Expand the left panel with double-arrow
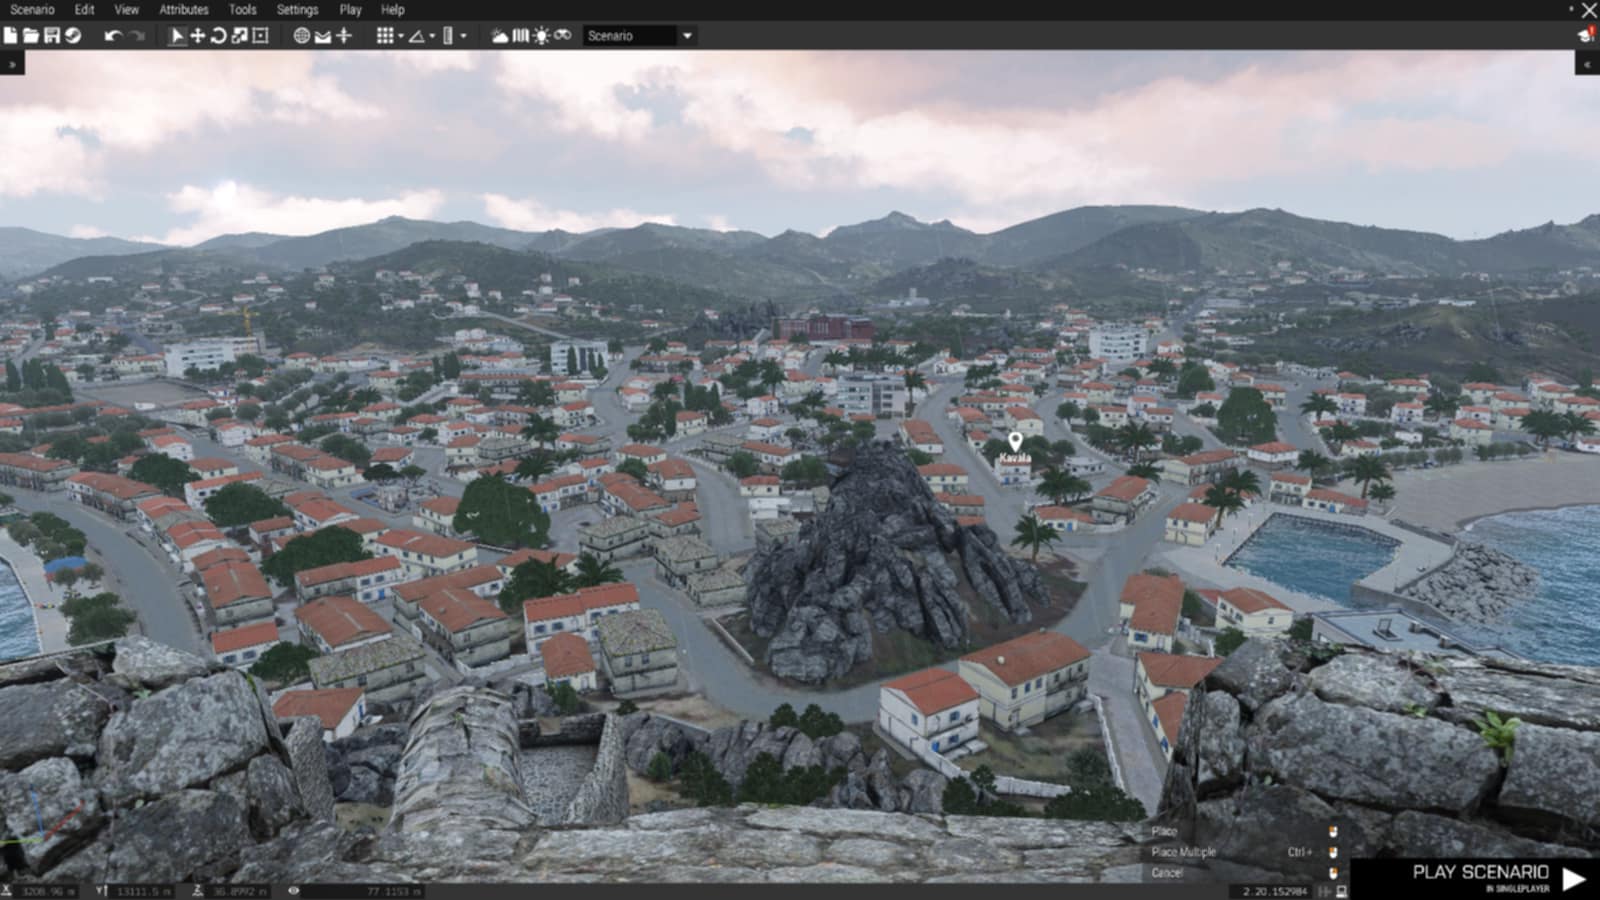This screenshot has width=1600, height=900. point(12,64)
